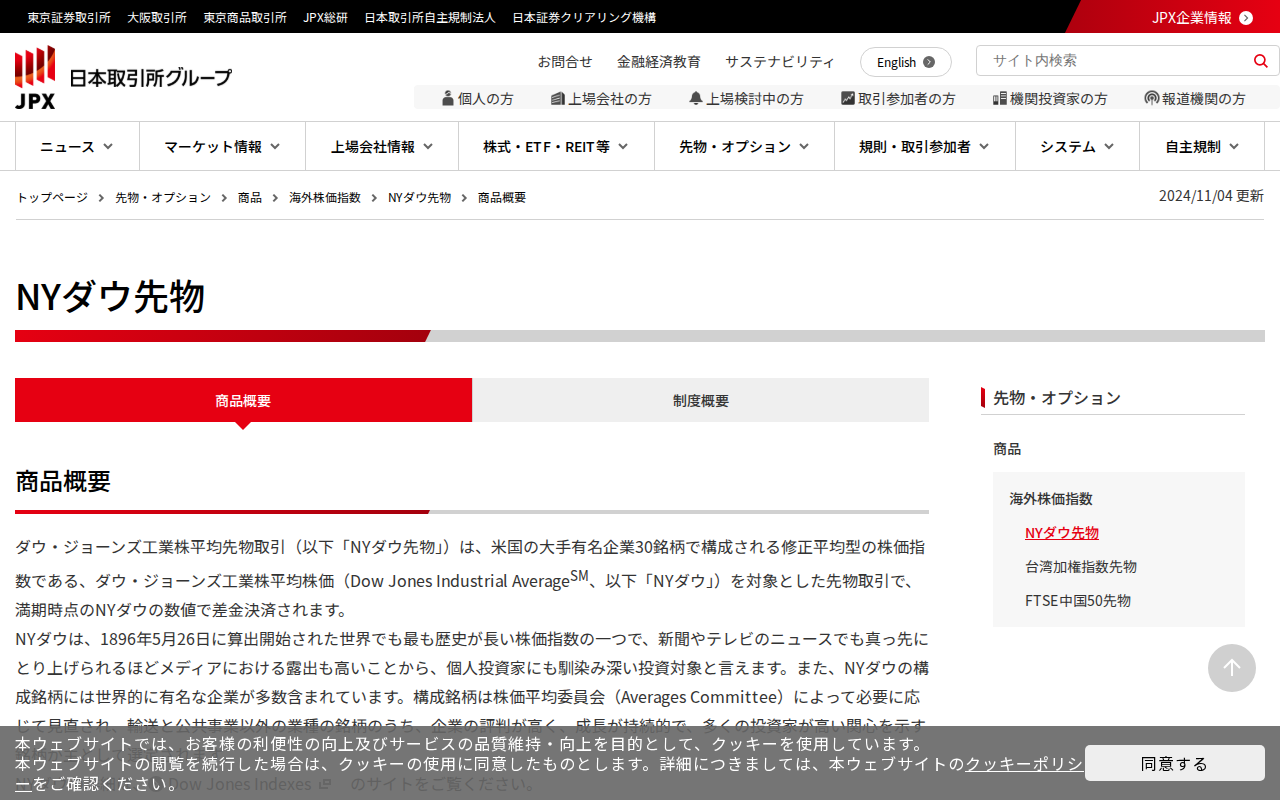Click the office icon beside 機関投資家の方
The height and width of the screenshot is (800, 1280).
(x=999, y=98)
